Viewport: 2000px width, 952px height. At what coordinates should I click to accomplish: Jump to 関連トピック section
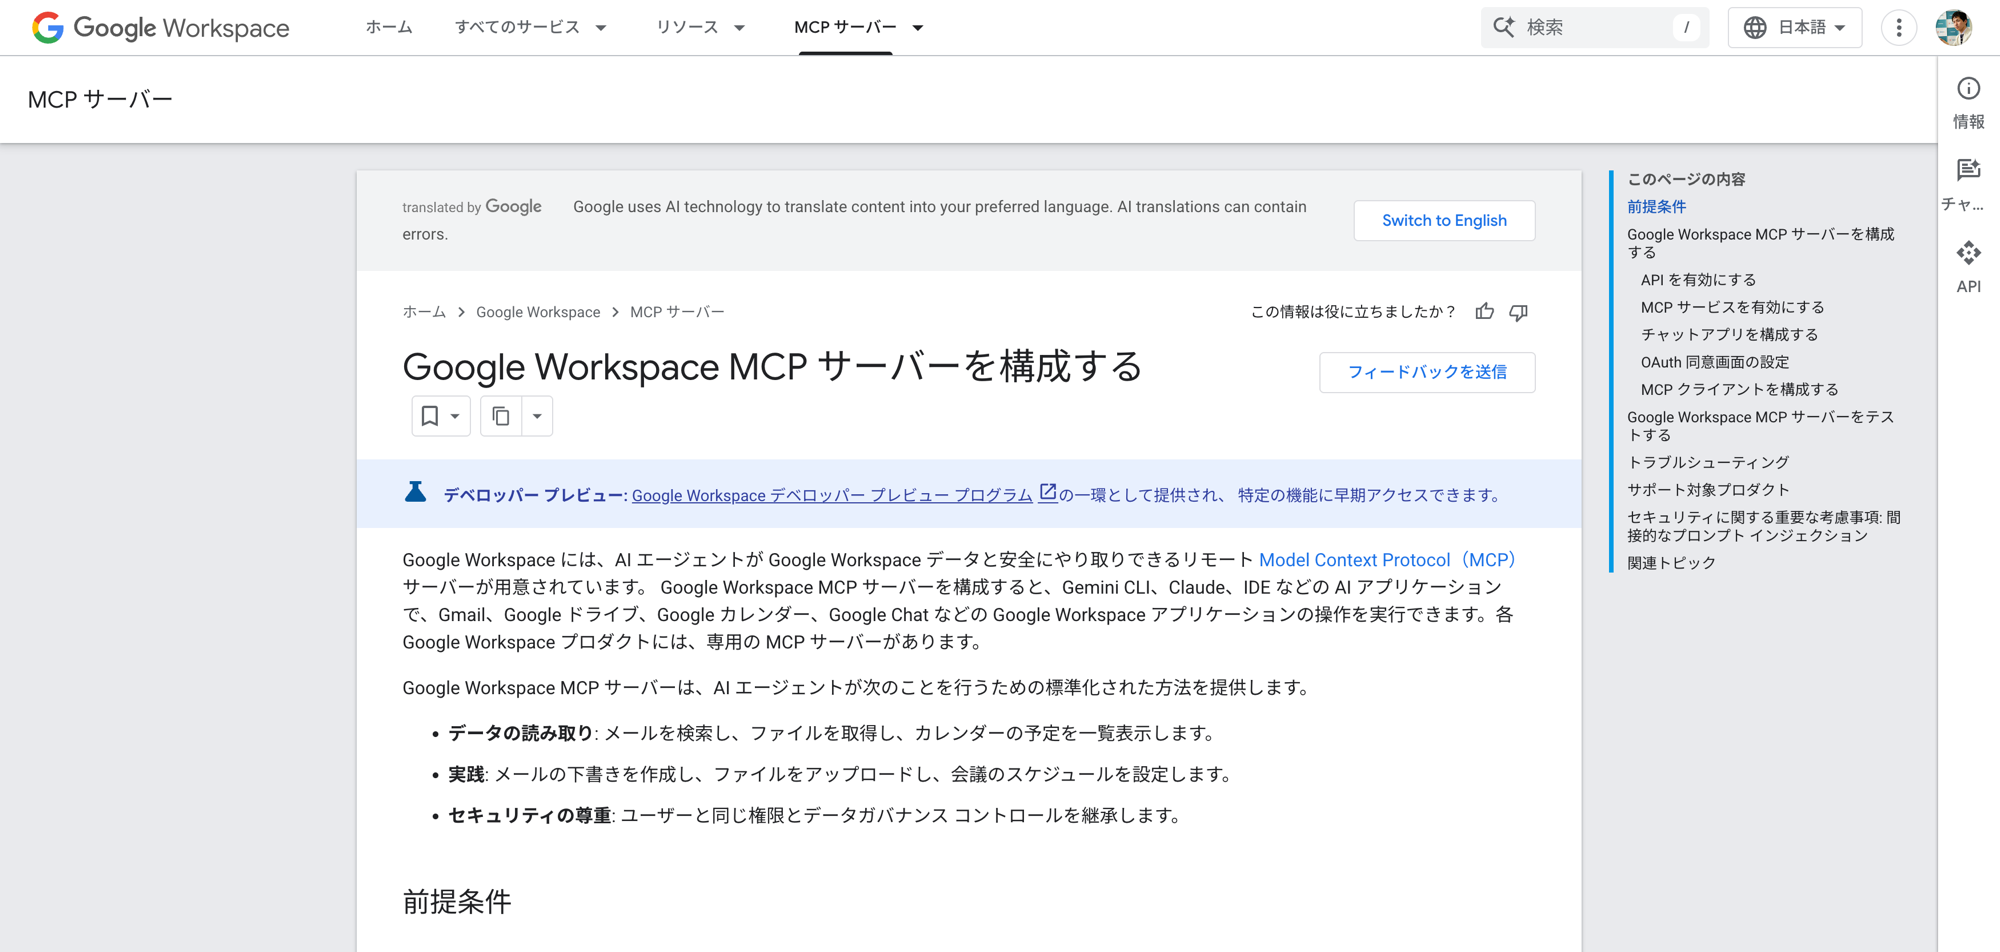pos(1671,563)
